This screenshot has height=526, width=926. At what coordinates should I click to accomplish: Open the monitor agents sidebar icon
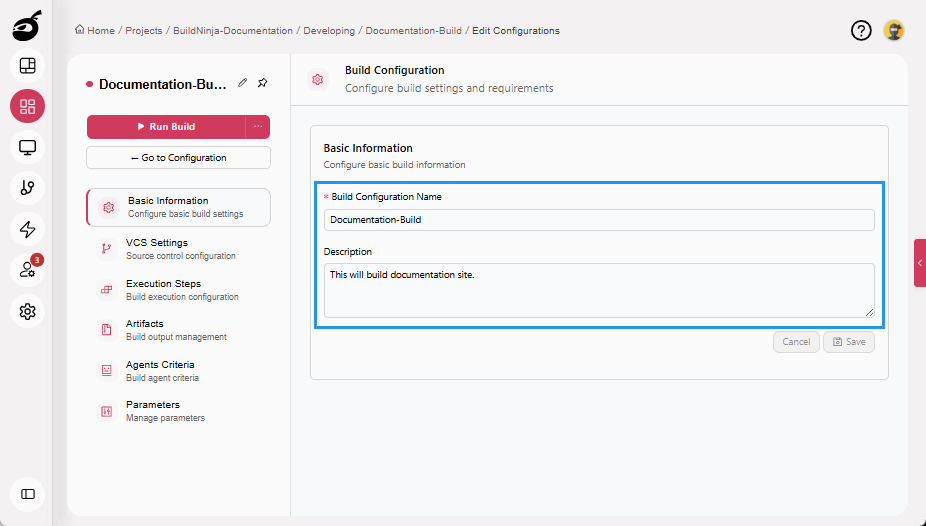click(x=27, y=147)
